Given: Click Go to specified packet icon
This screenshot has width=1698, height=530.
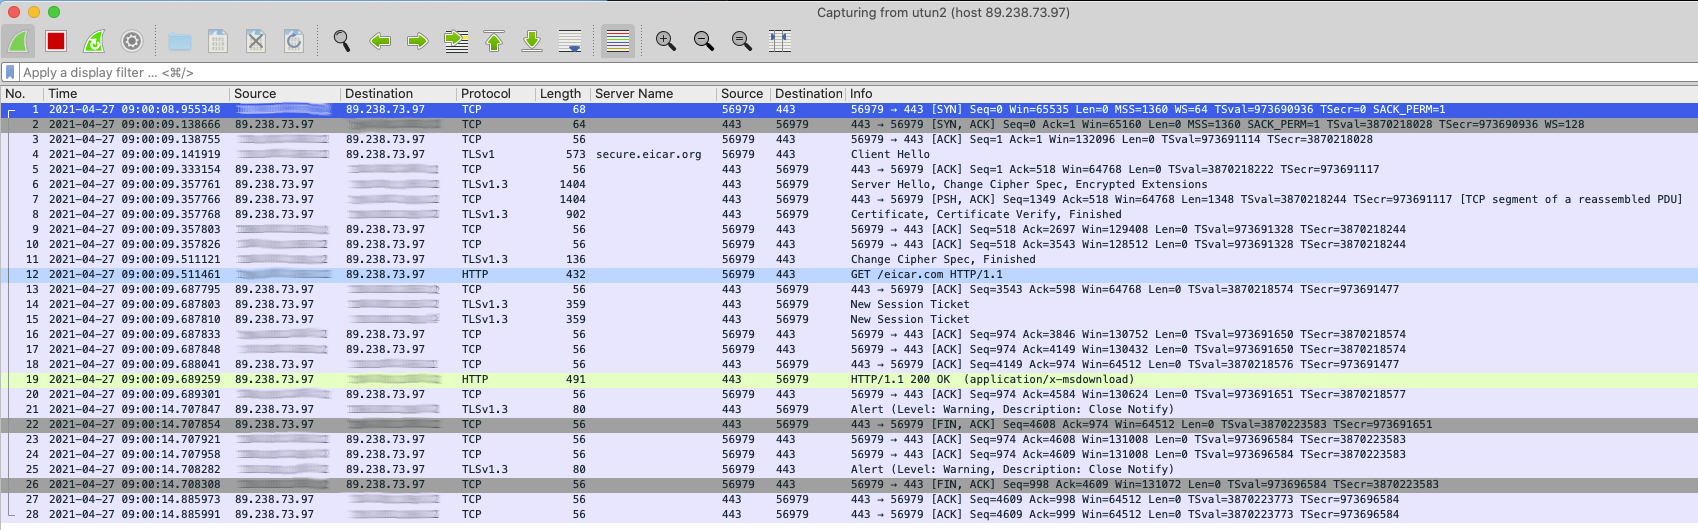Looking at the screenshot, I should point(456,41).
